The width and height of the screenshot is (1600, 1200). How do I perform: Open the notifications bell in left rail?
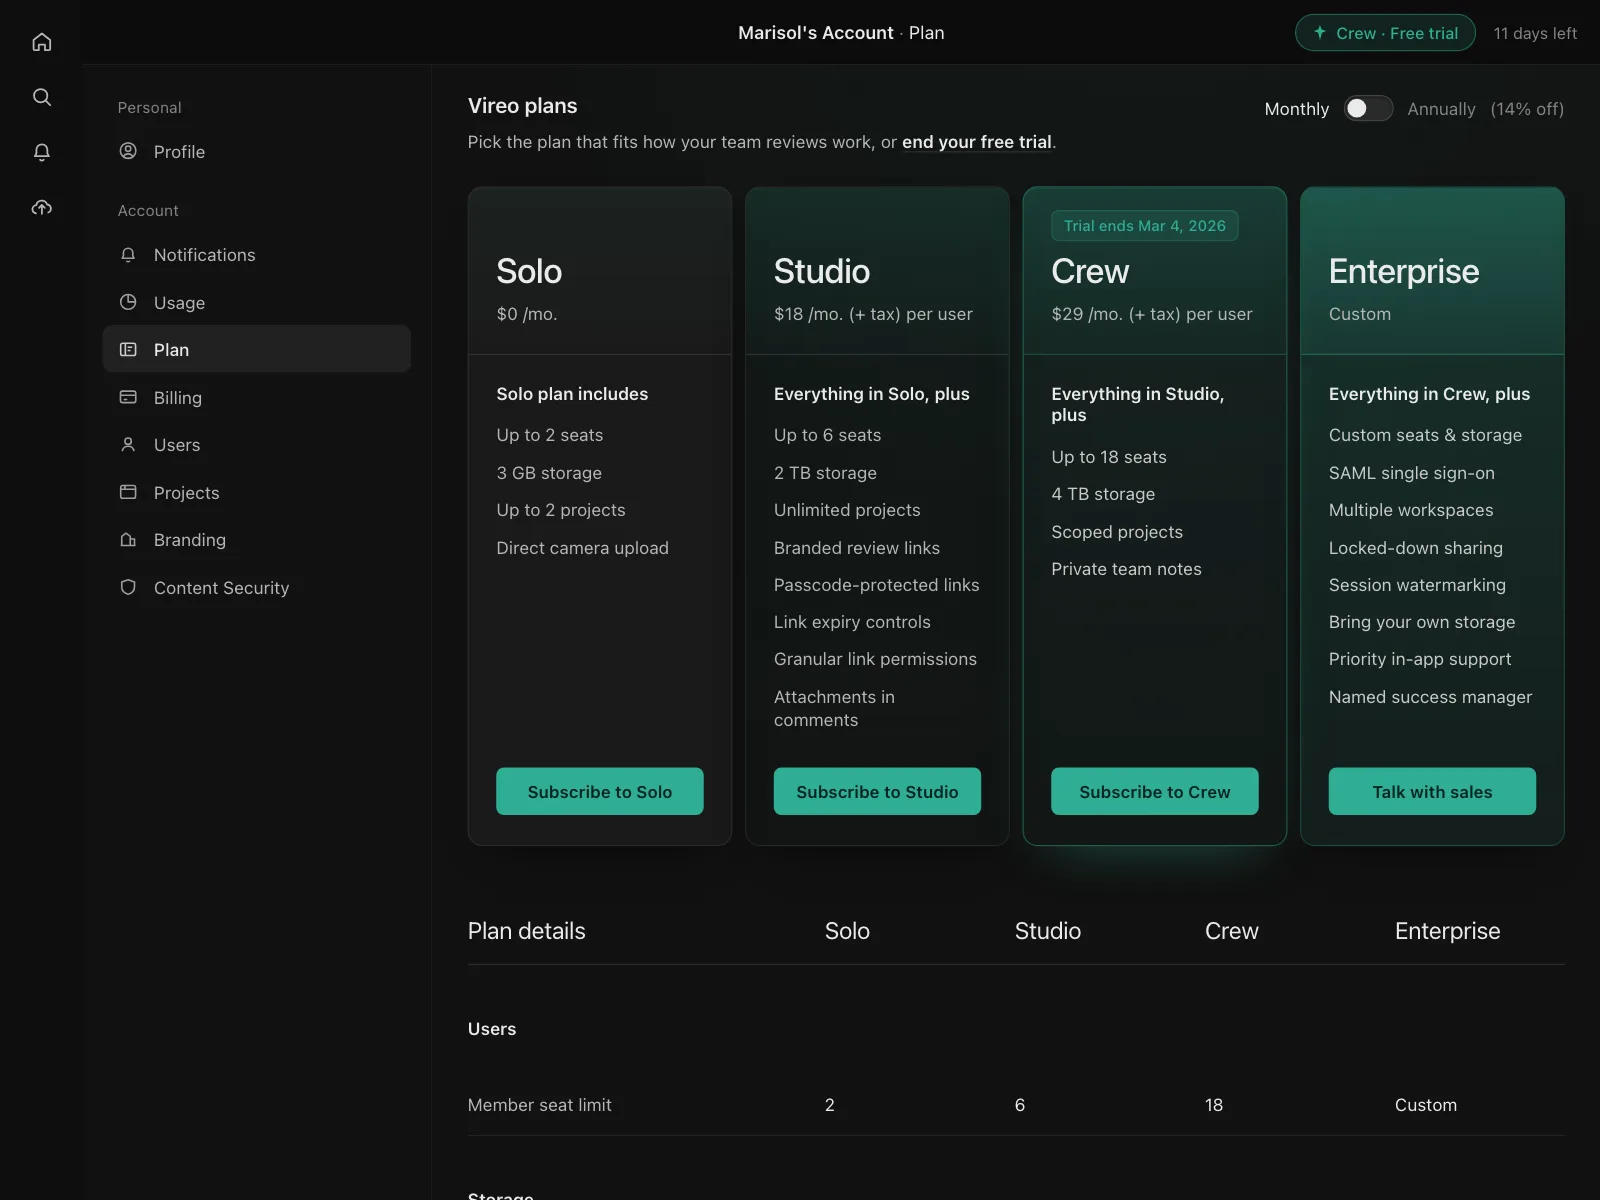click(42, 152)
